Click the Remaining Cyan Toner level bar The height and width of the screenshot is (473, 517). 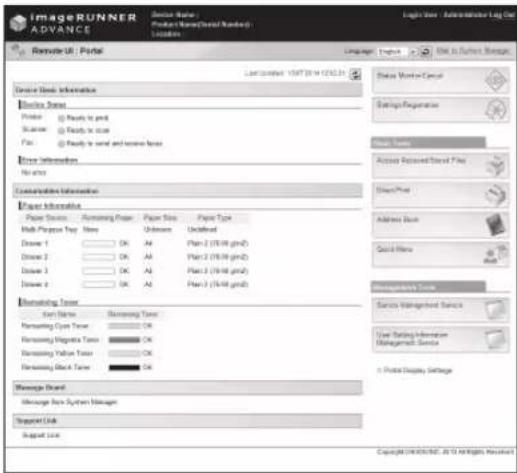click(x=124, y=326)
